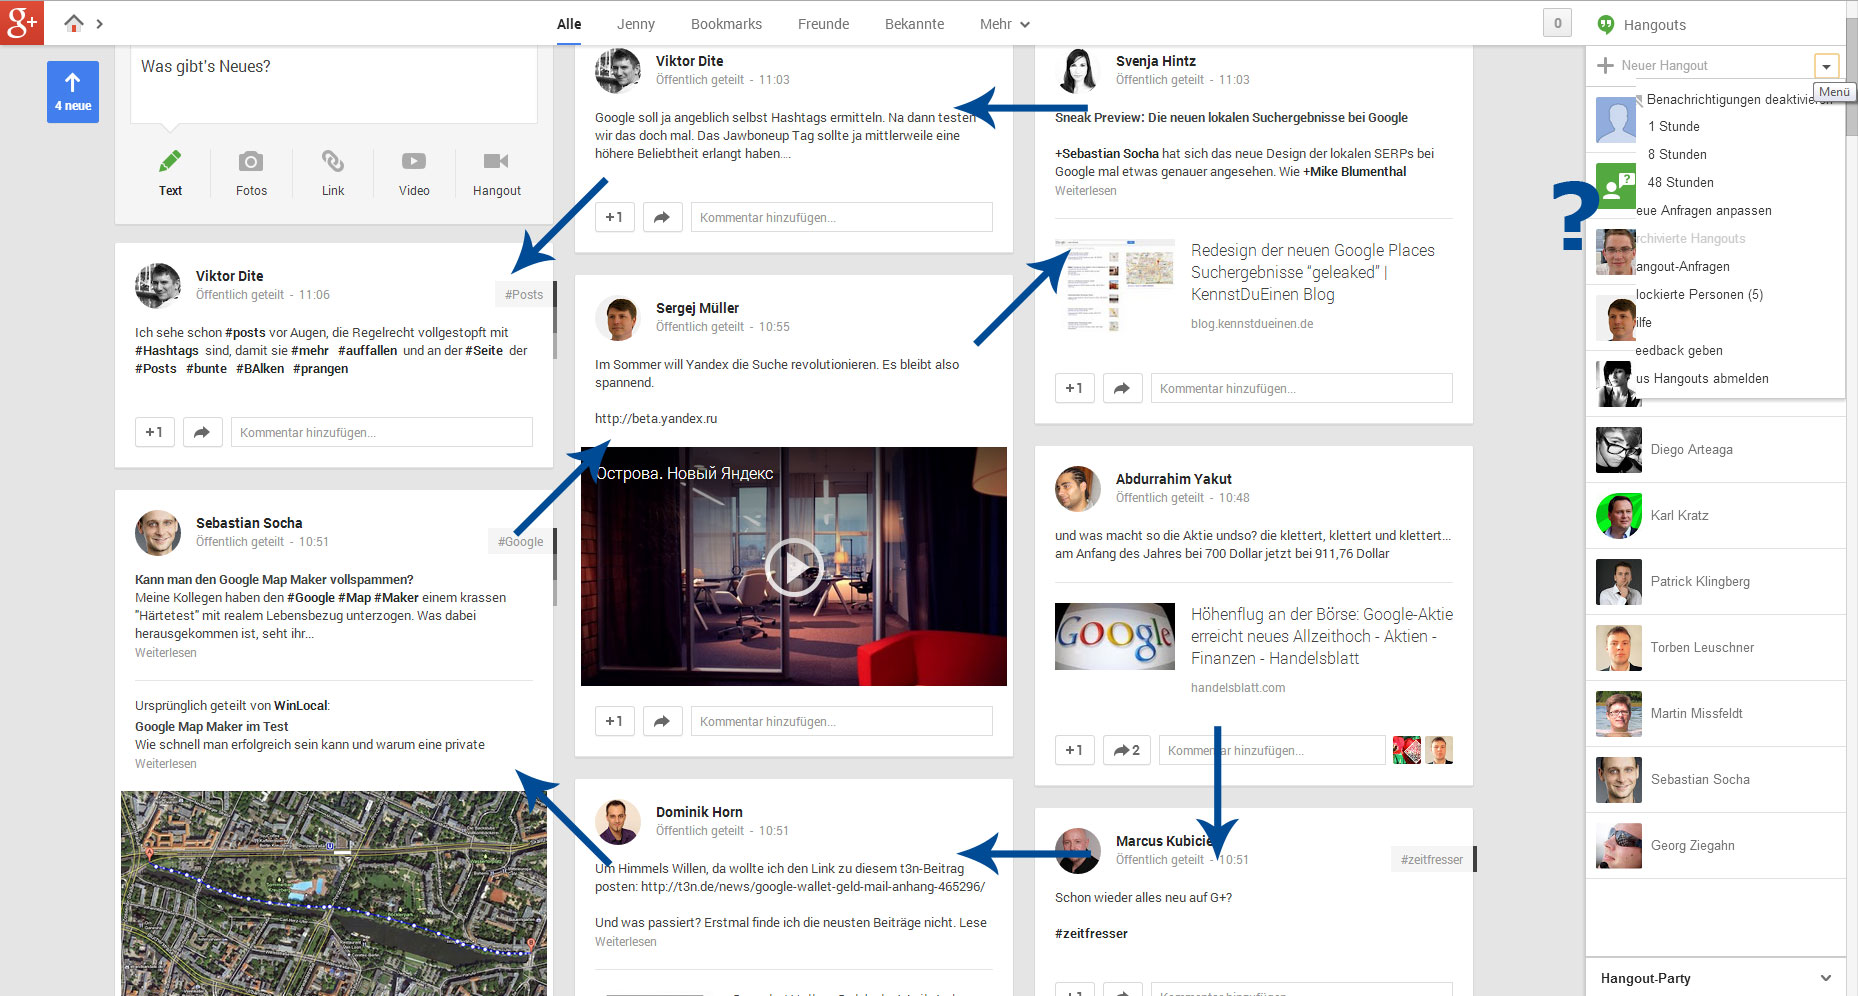Open share count 2 on Yakut's post
This screenshot has width=1858, height=996.
(x=1127, y=750)
